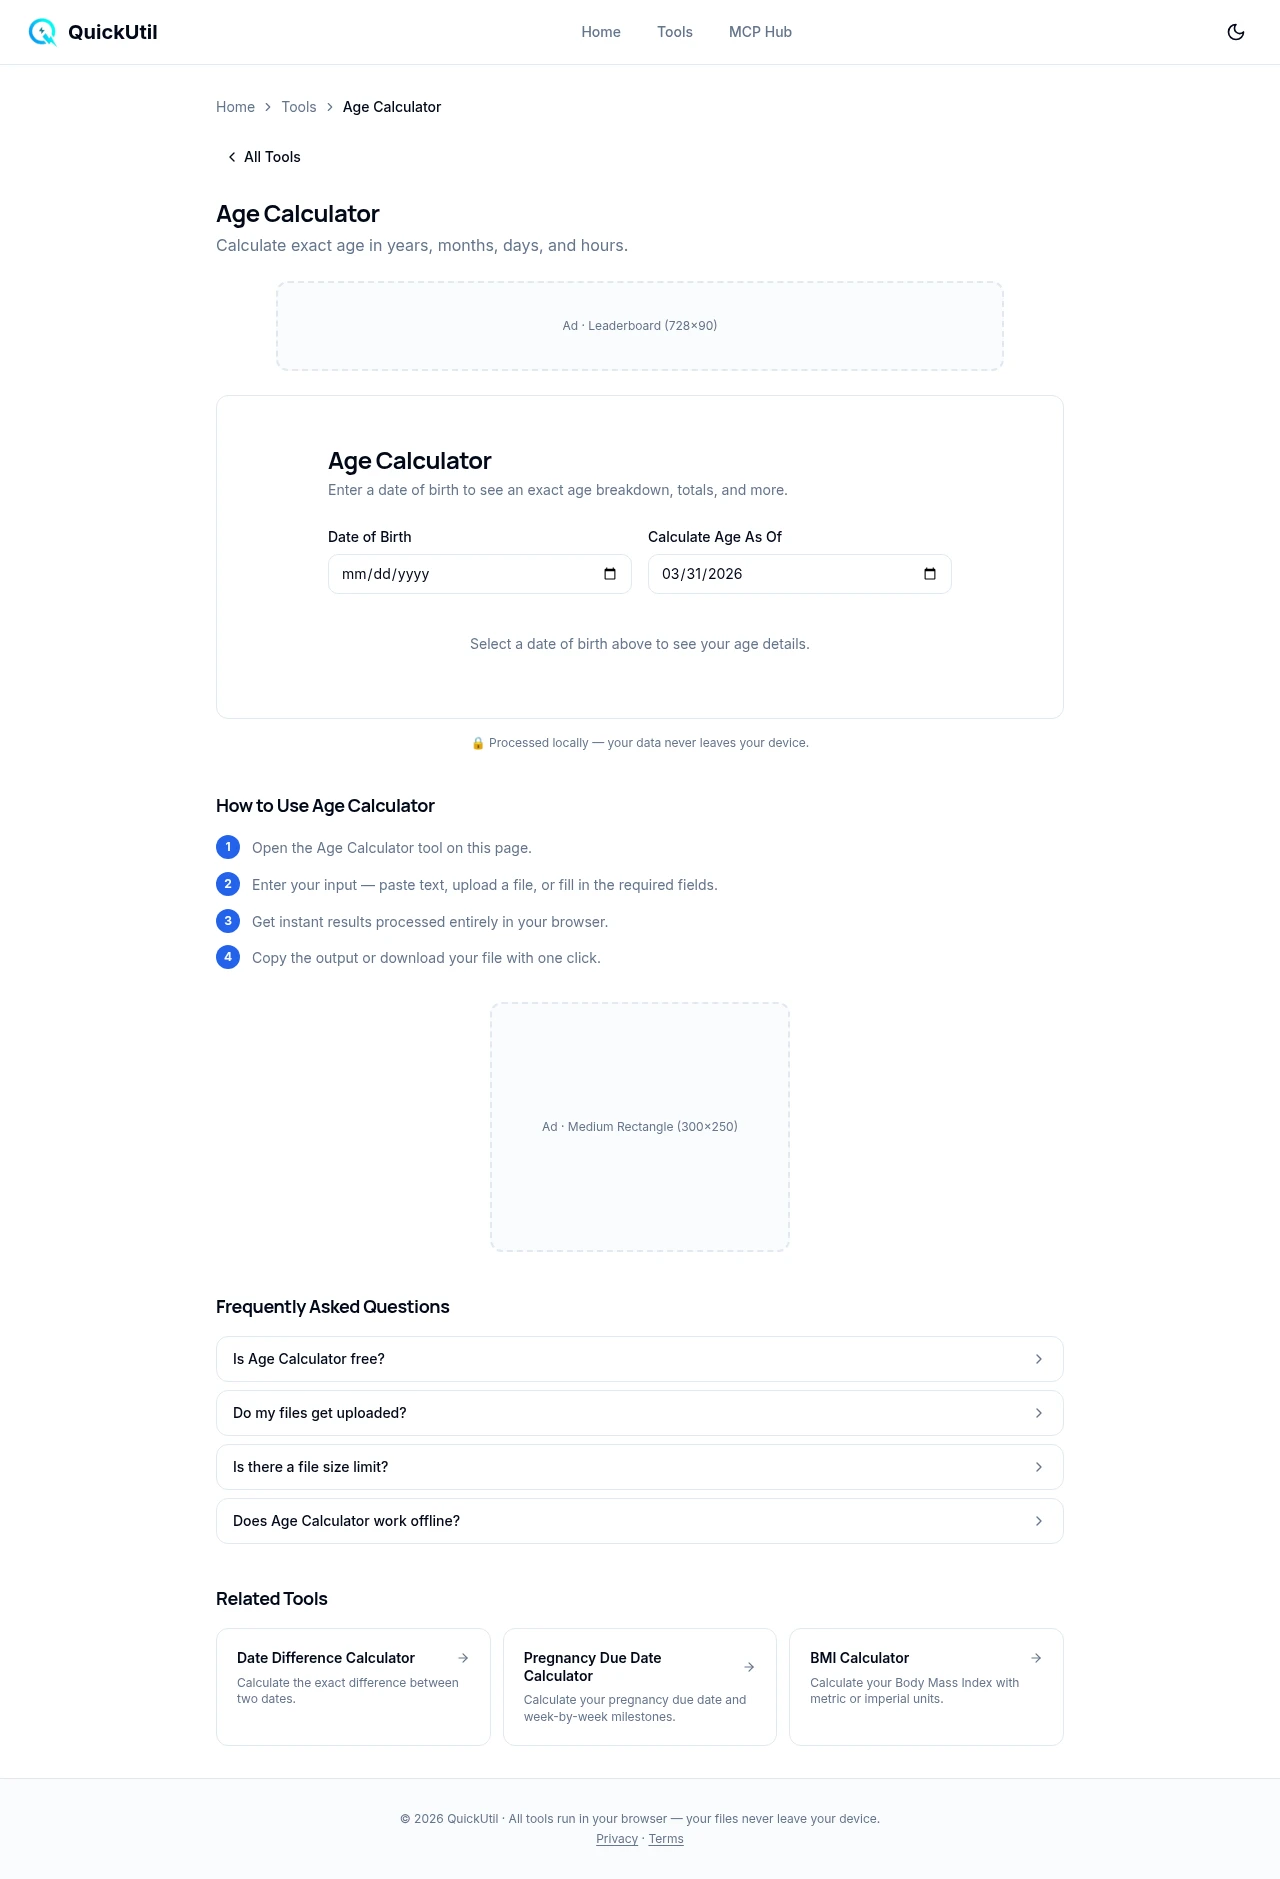Open Calculate Age As Of calendar icon
Screen dimensions: 1280x1879
(x=930, y=574)
